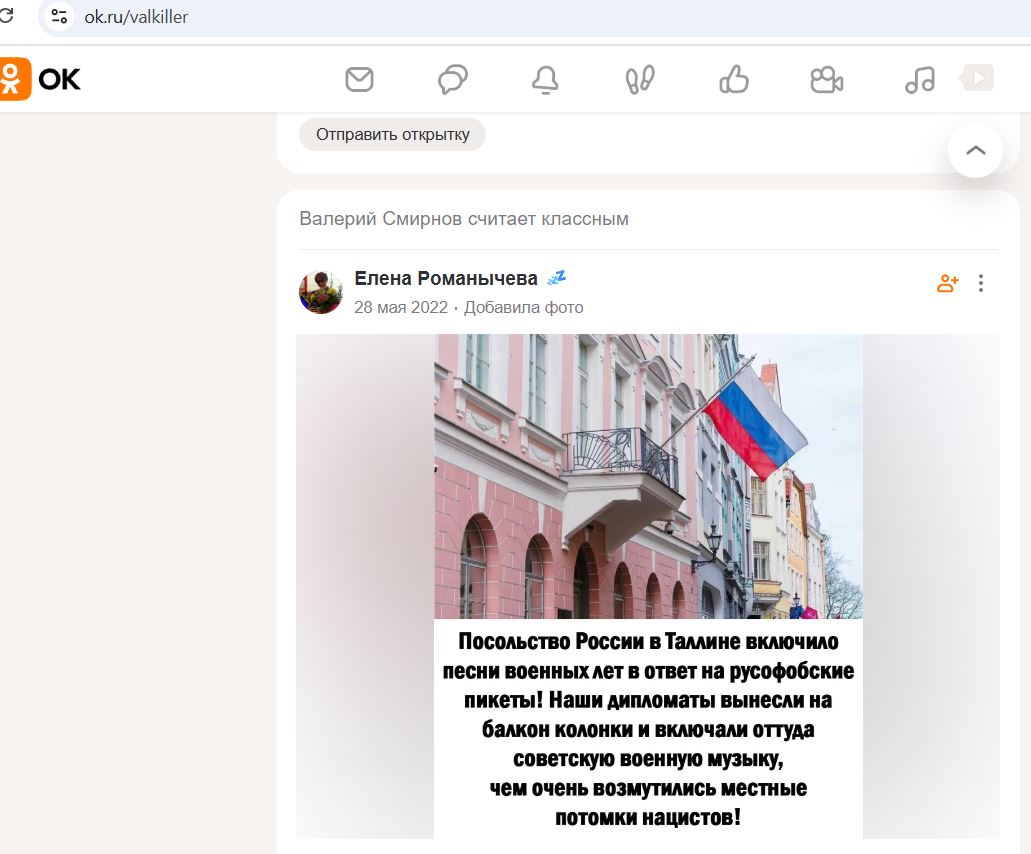Screen dimensions: 1031x854
Task: Open events thumbs-up icon
Action: pos(734,80)
